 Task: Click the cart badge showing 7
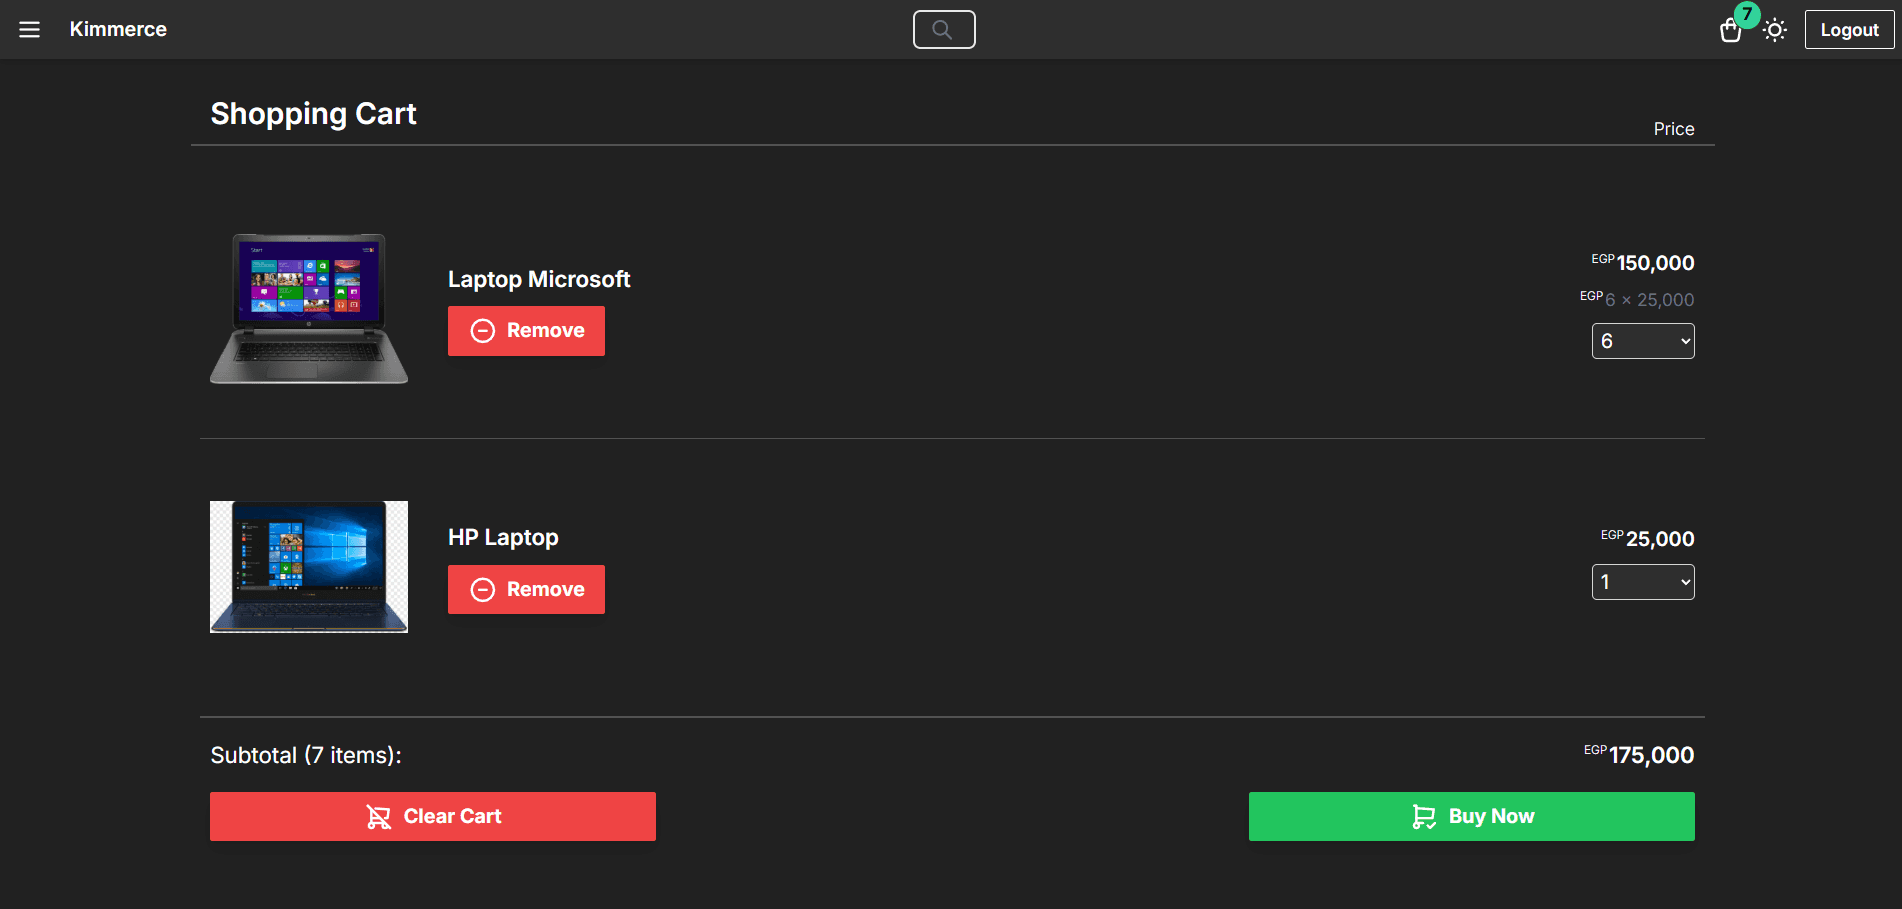point(1747,14)
